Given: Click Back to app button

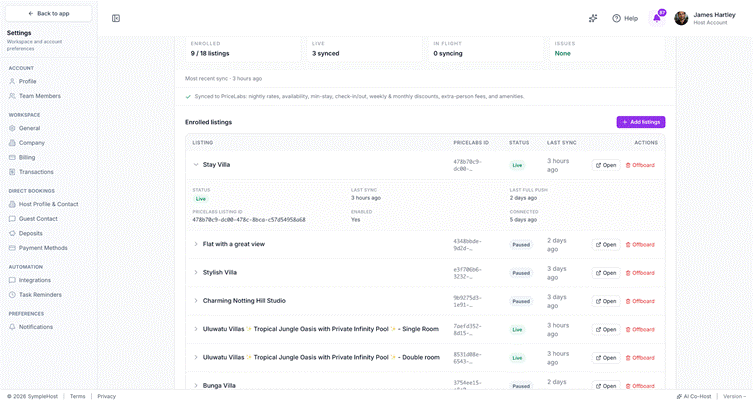Looking at the screenshot, I should (49, 13).
